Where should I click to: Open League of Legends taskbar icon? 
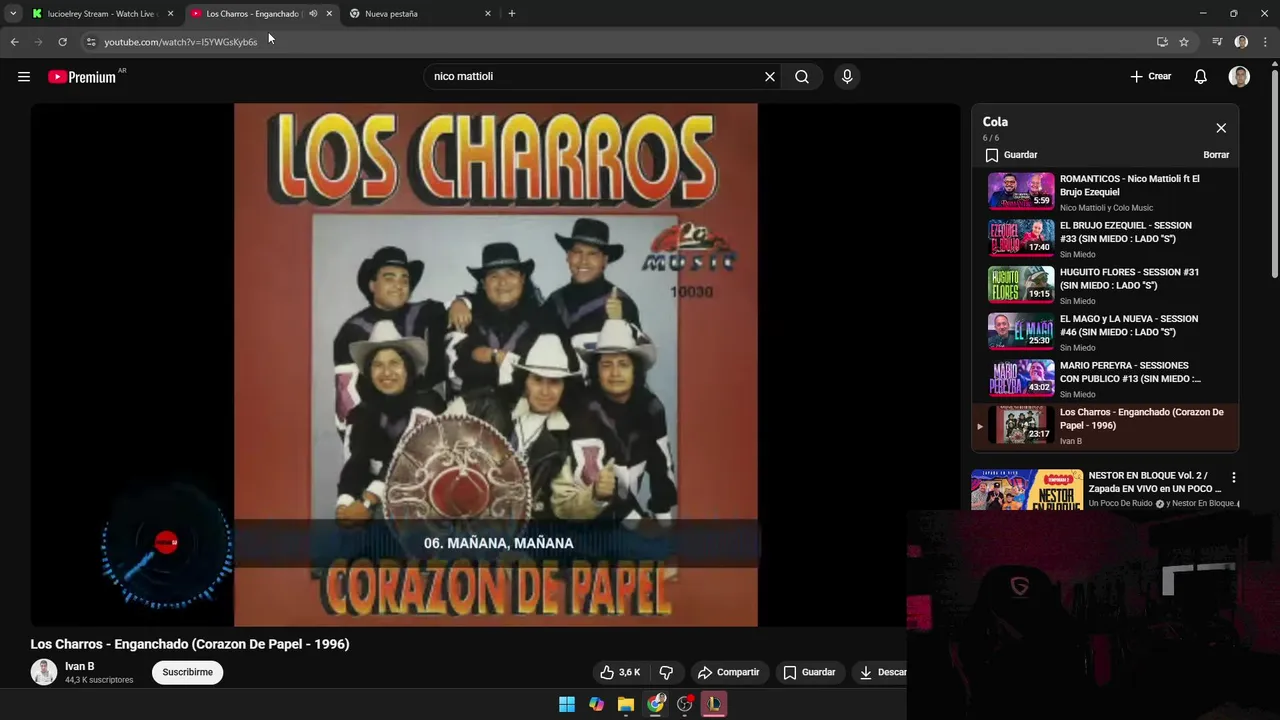(x=714, y=704)
